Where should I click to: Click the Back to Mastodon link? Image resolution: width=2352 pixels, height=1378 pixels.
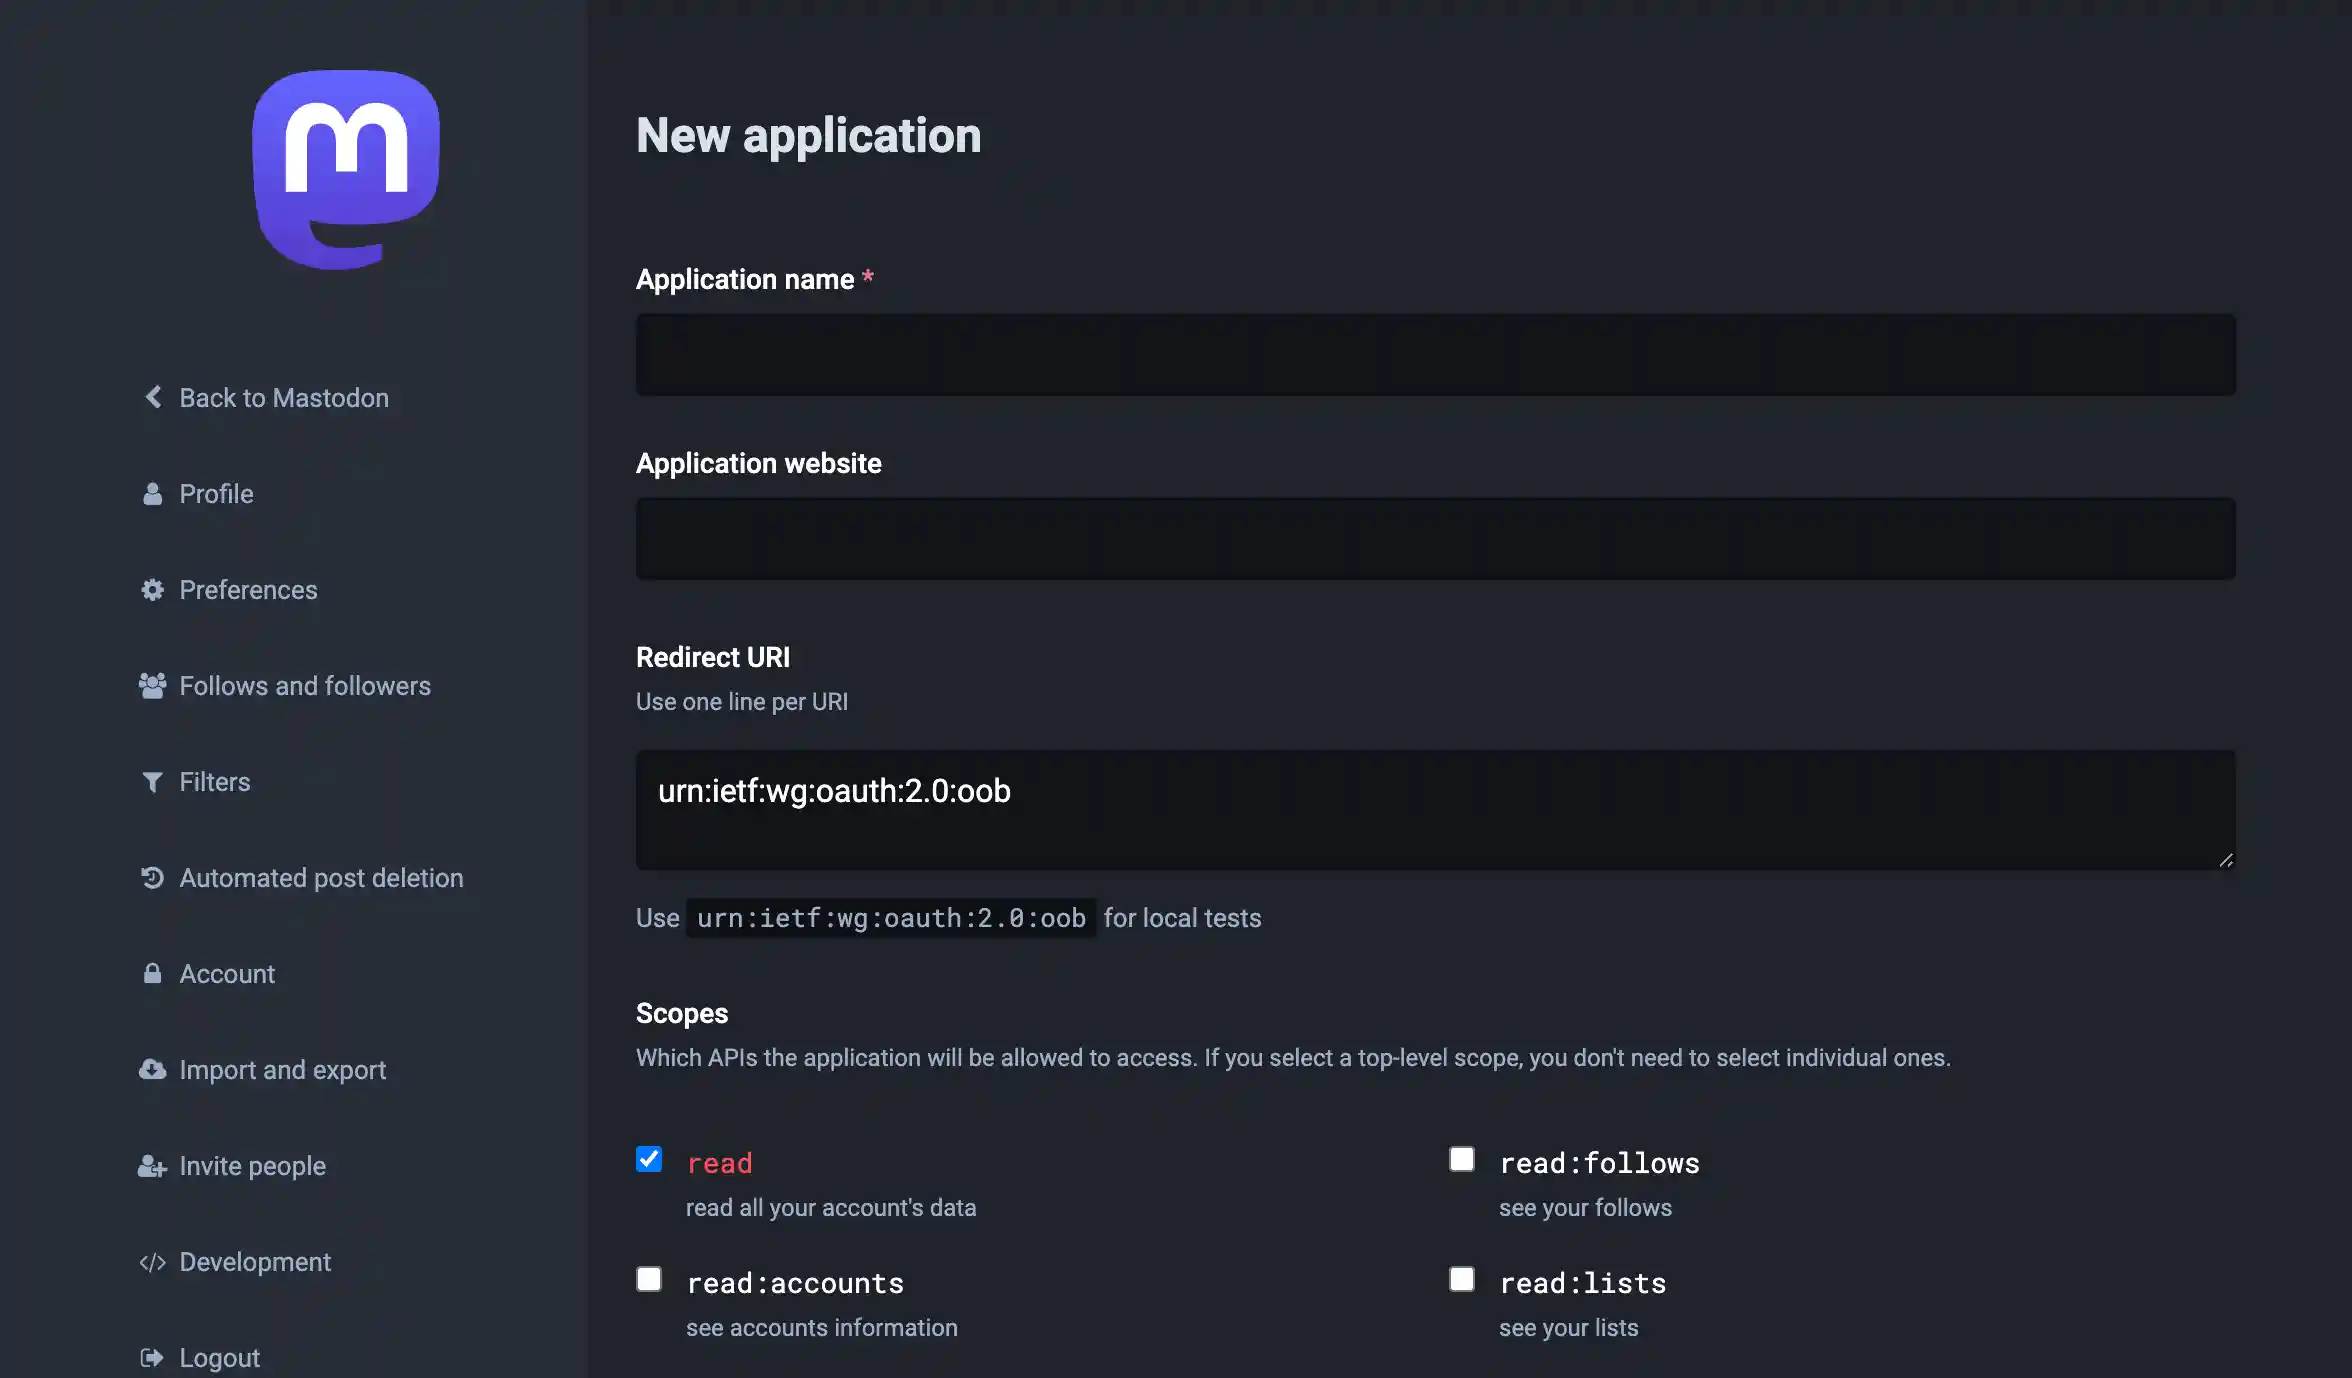[284, 397]
